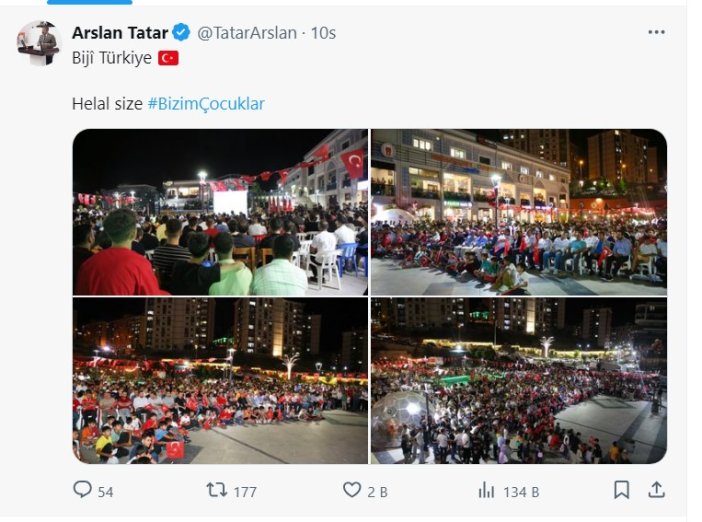The image size is (702, 522).
Task: Open the three-dot more options menu
Action: click(656, 32)
